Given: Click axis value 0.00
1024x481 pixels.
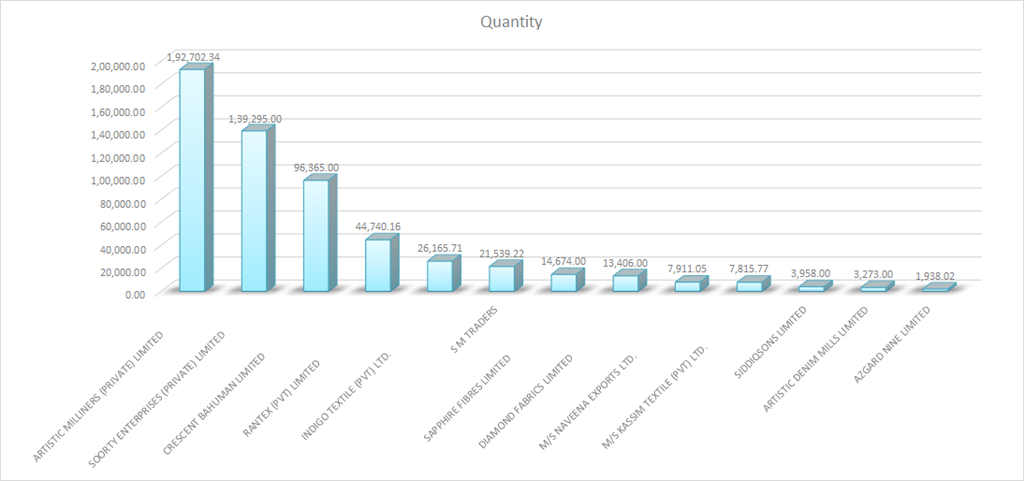Looking at the screenshot, I should (135, 294).
